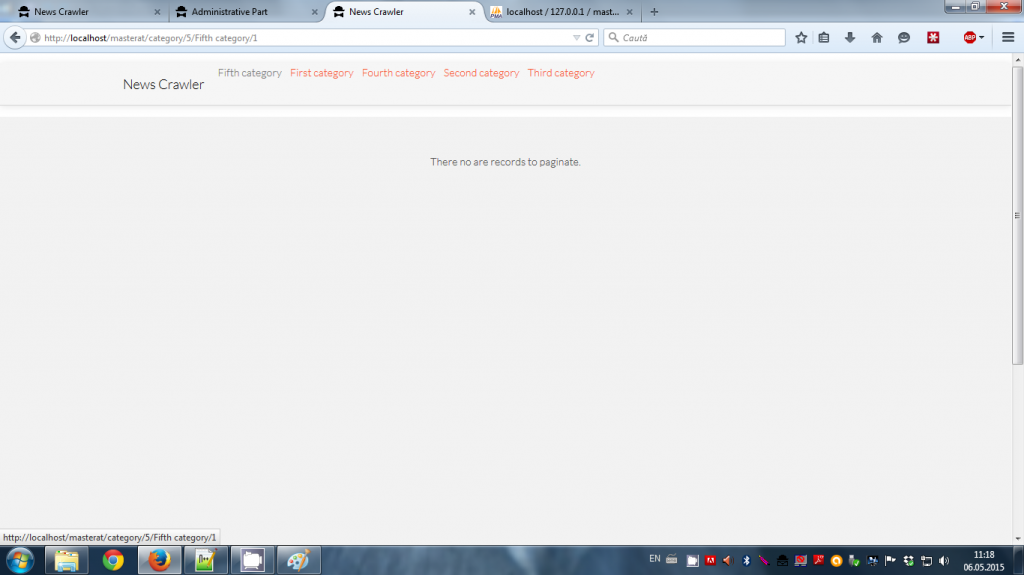Click the Firefox taskbar icon
The image size is (1024, 575).
[x=159, y=561]
